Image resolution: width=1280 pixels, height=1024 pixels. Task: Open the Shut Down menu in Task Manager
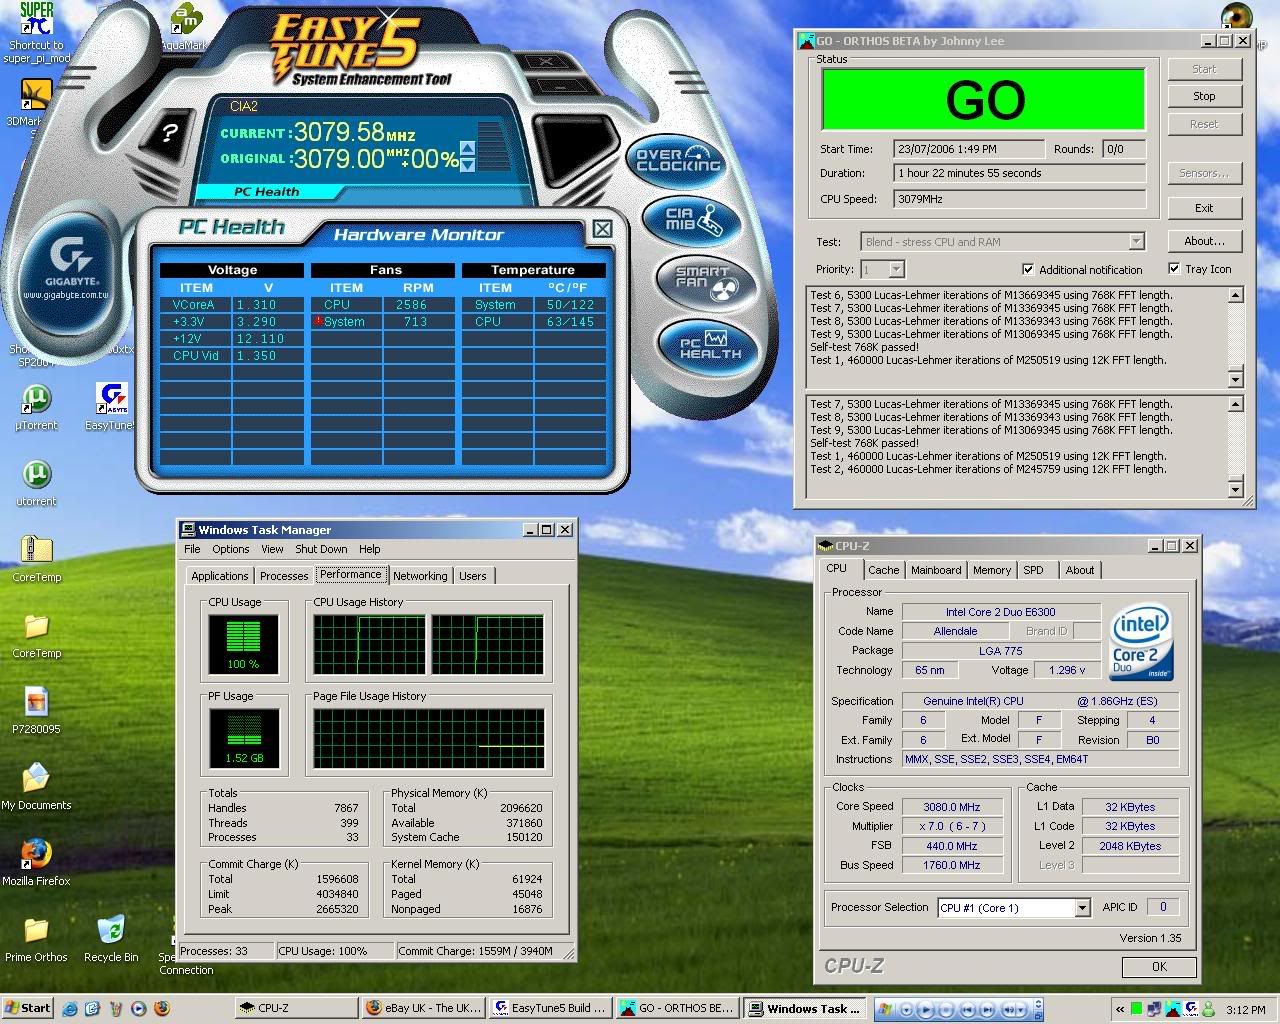(321, 549)
